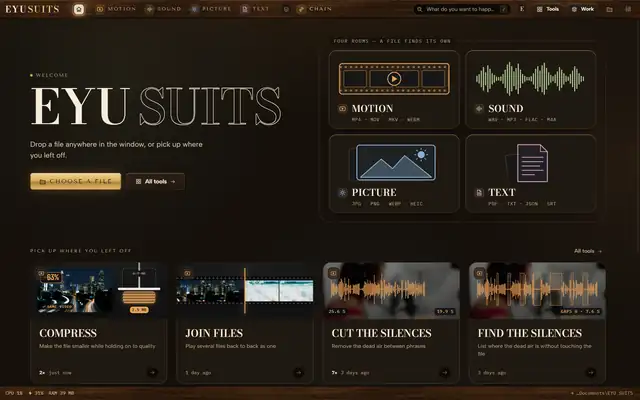Click 'Play several files back to back as one'
Screen dimensions: 640x400
point(231,346)
